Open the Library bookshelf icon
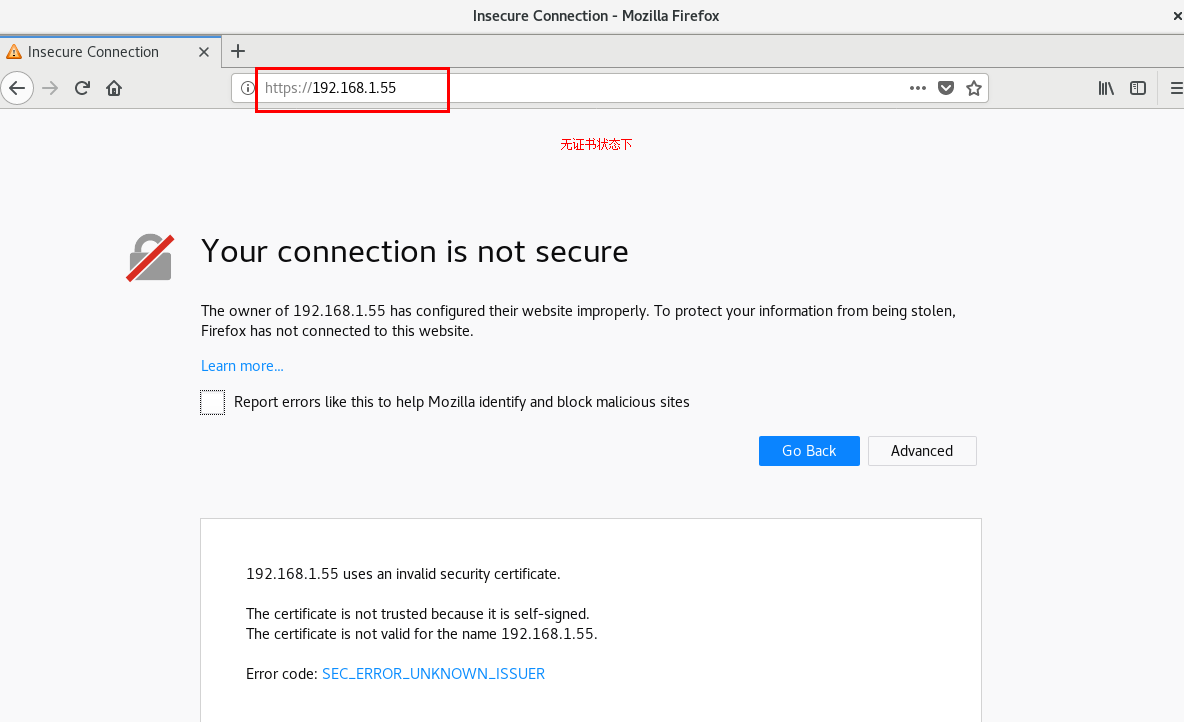The height and width of the screenshot is (722, 1184). pyautogui.click(x=1106, y=88)
